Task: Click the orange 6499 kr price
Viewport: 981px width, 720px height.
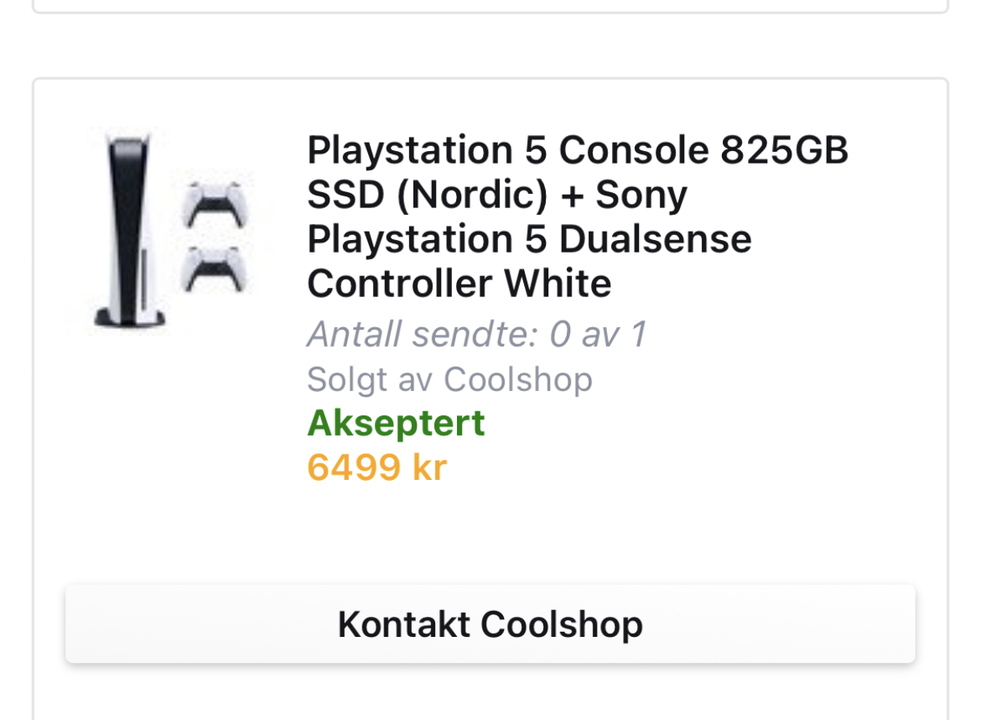Action: (377, 467)
